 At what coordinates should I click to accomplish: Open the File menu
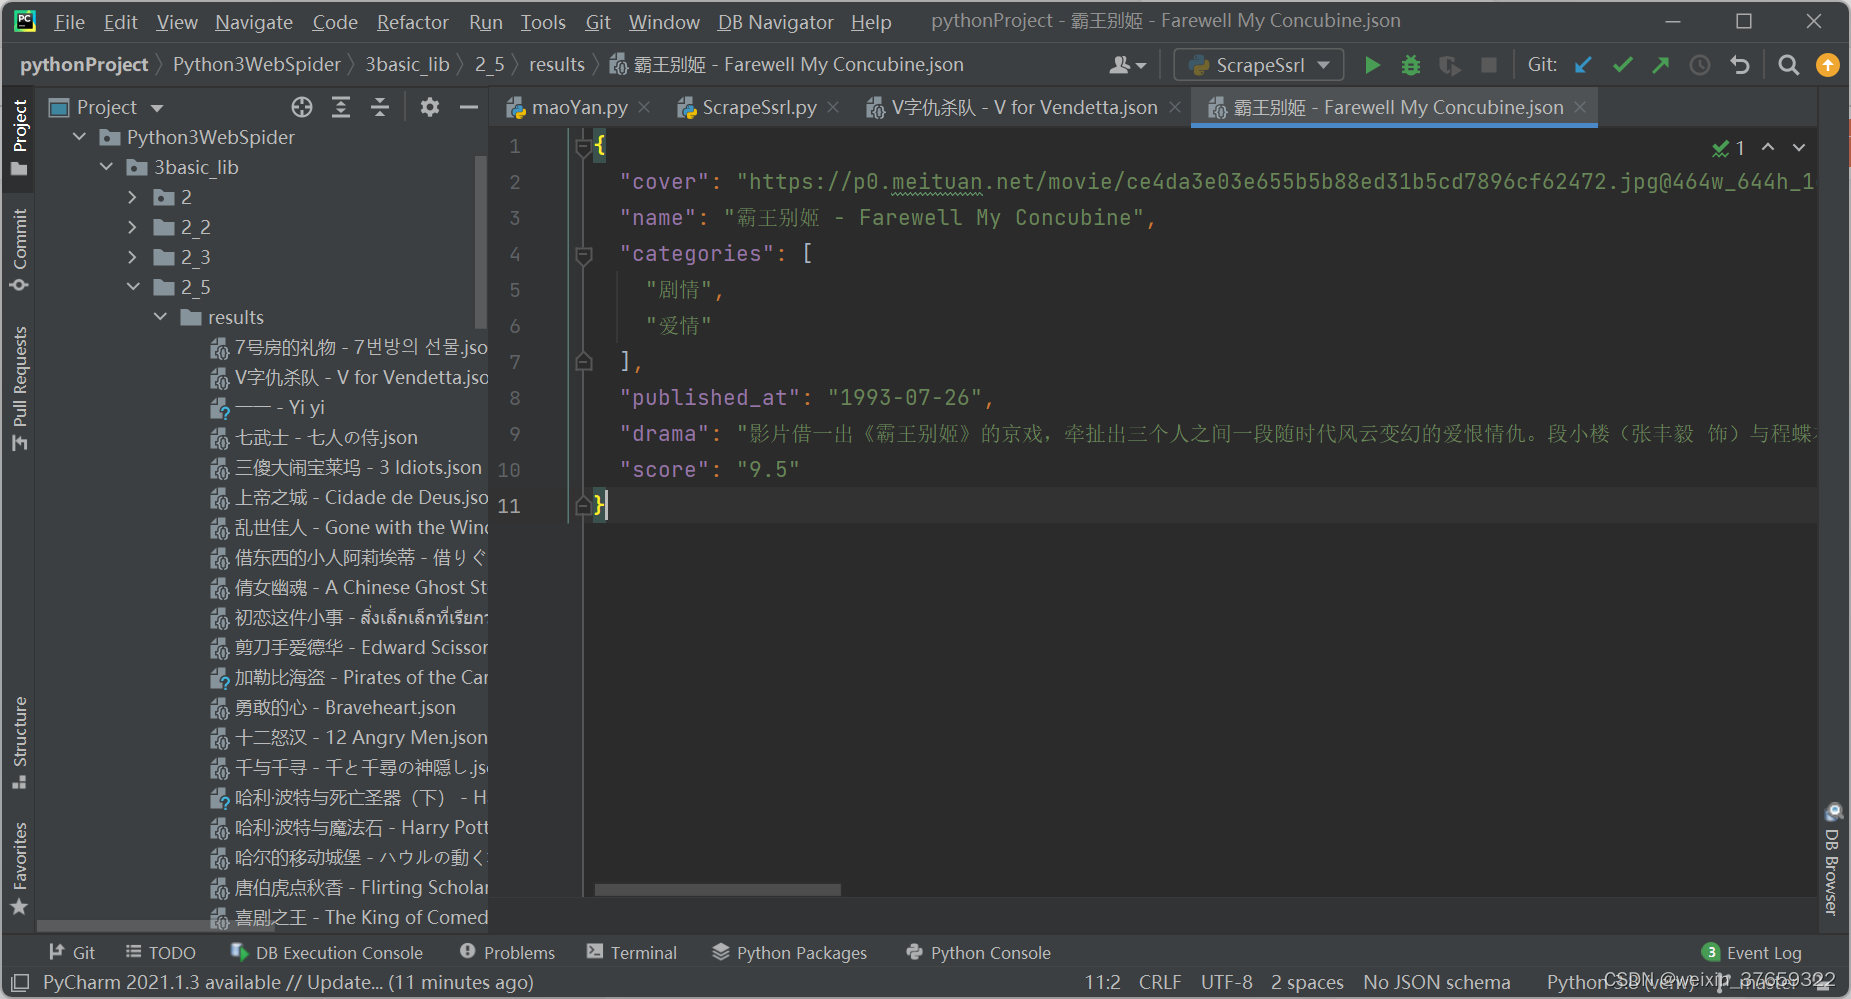pos(69,22)
